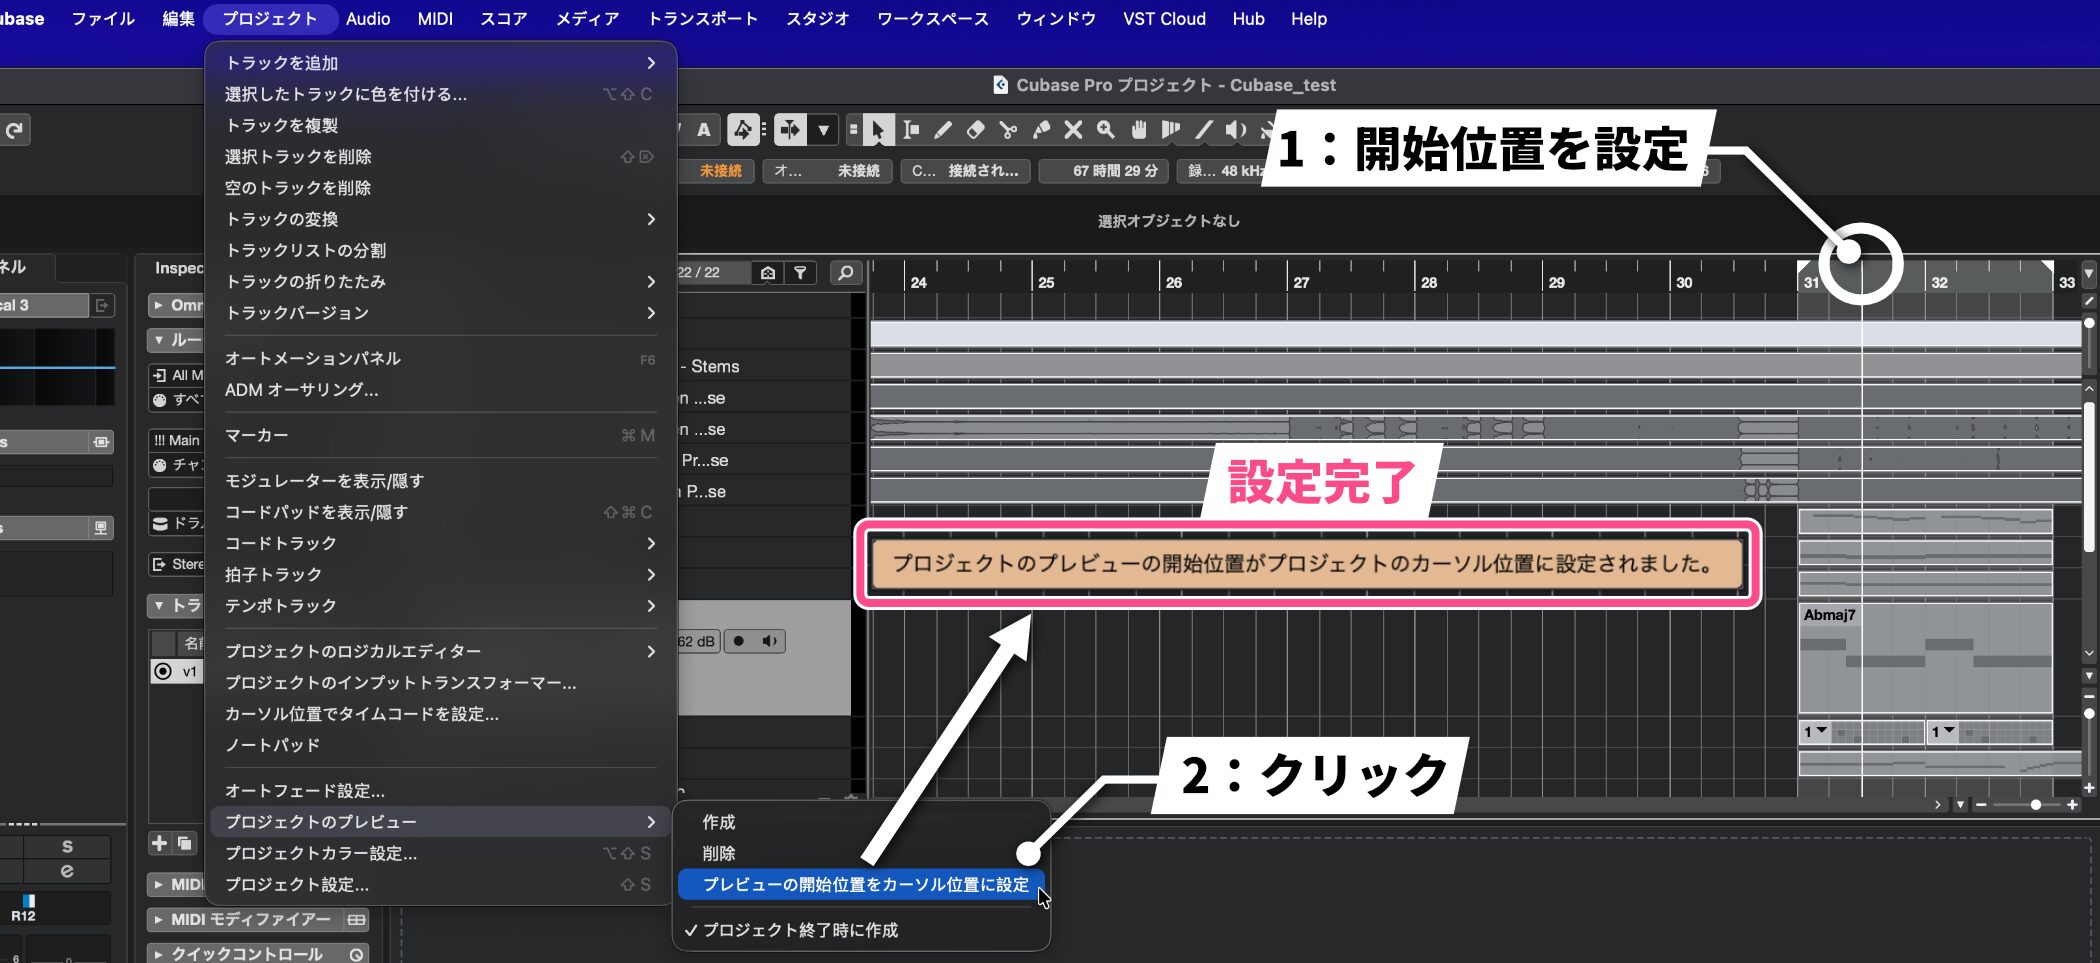
Task: Open the トランスポート menu
Action: tap(702, 19)
